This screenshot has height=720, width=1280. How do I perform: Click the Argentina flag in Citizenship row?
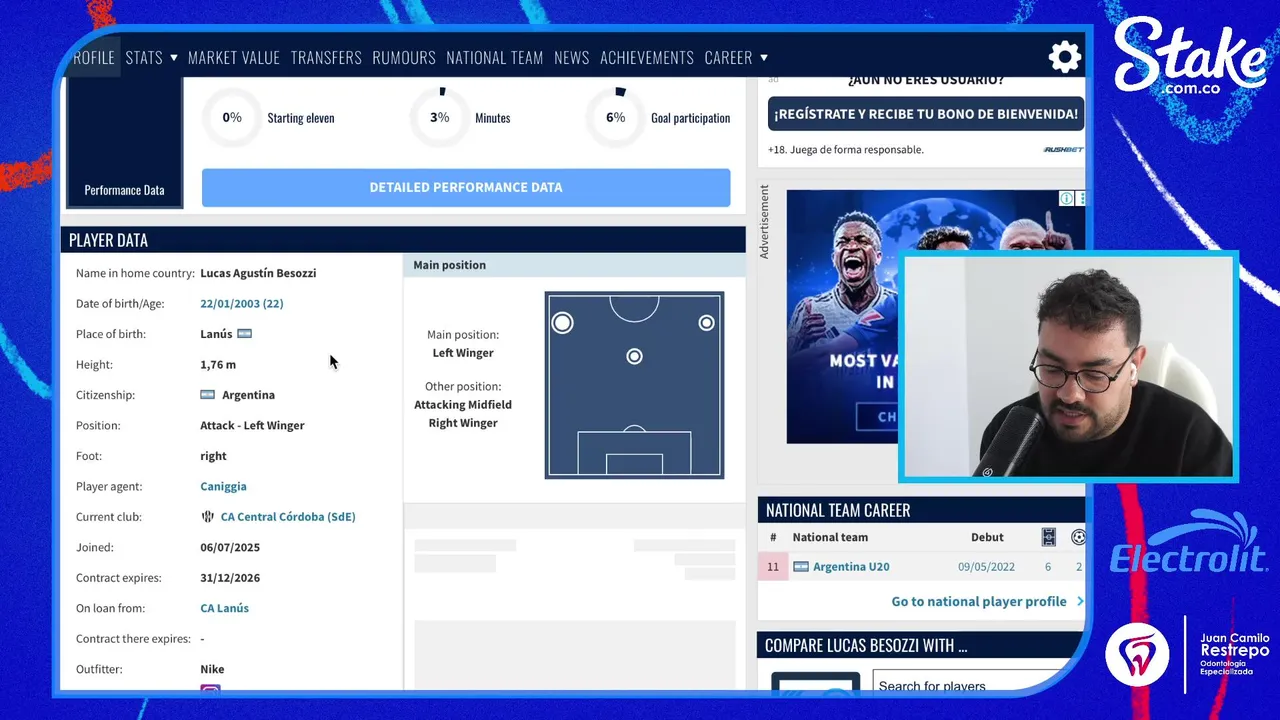[x=208, y=395]
